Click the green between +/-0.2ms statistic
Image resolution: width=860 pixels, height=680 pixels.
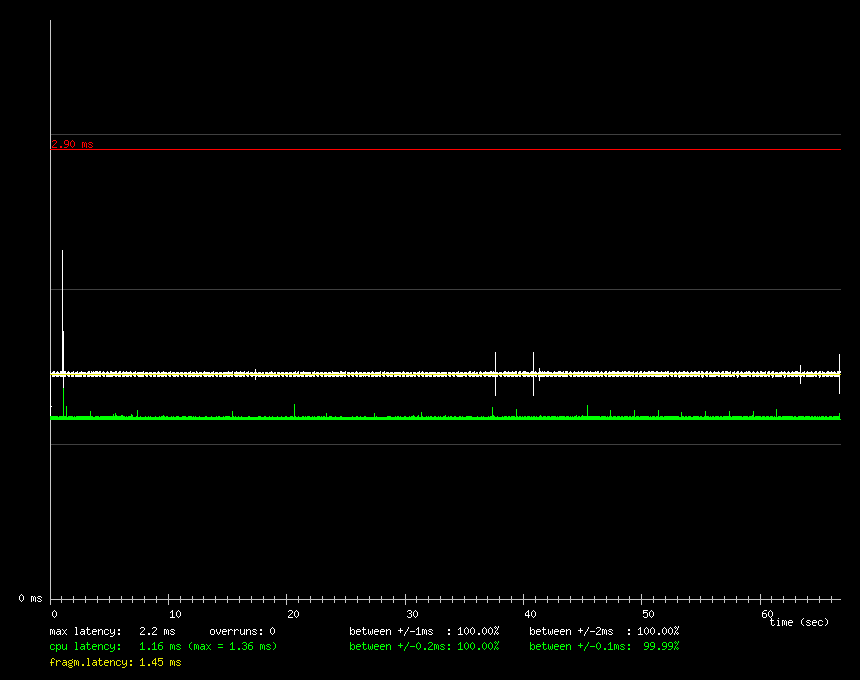424,646
